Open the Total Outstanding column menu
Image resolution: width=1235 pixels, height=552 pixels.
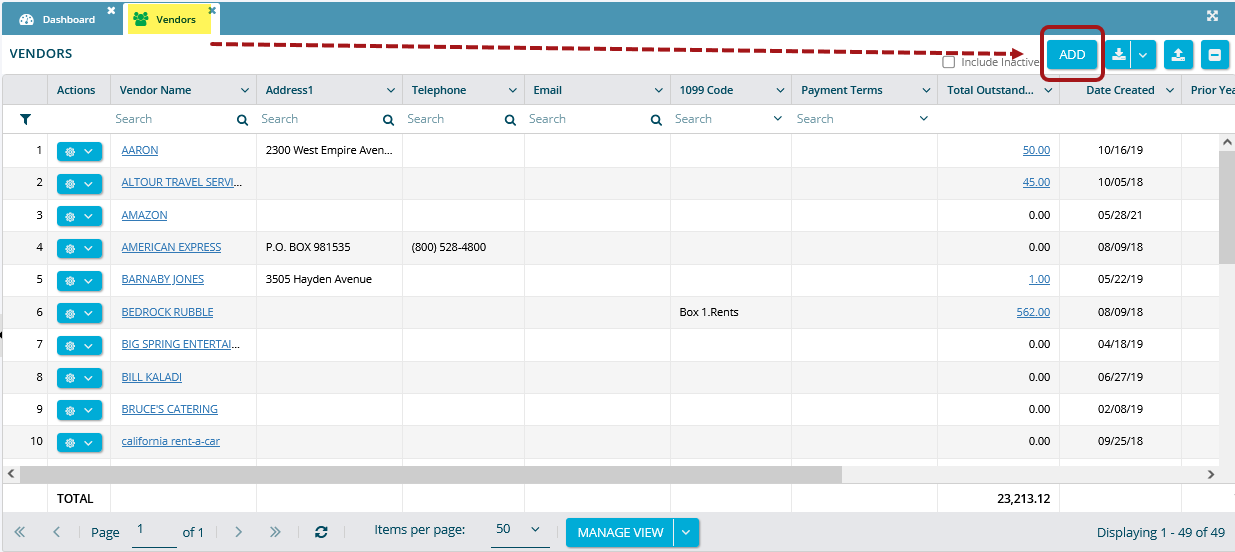(x=1048, y=90)
